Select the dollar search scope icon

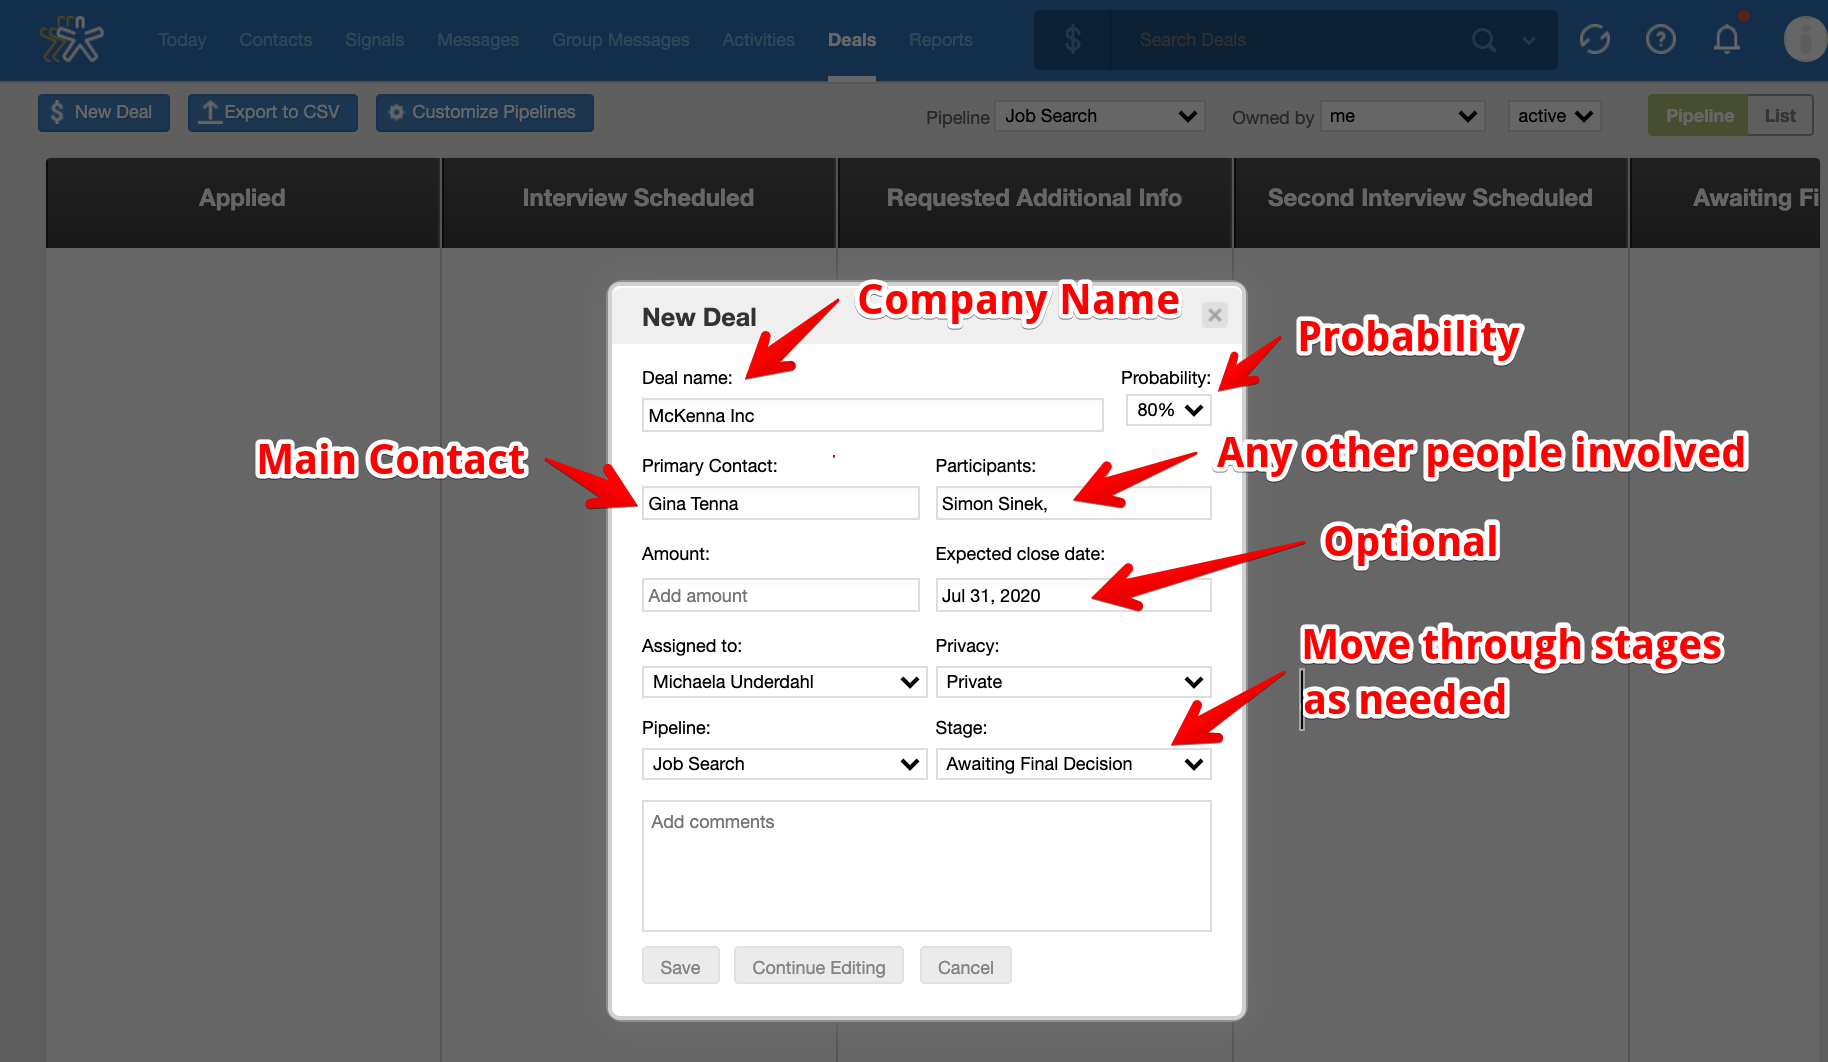(1073, 40)
